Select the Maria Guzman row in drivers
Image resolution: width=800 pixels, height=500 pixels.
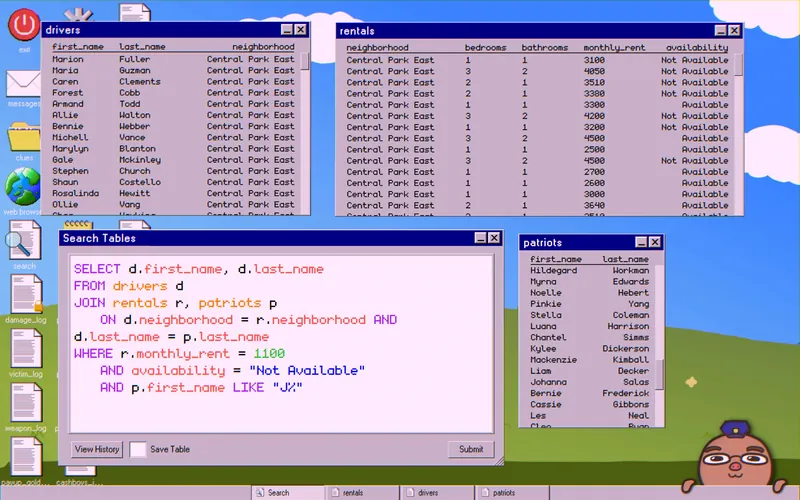pyautogui.click(x=173, y=70)
